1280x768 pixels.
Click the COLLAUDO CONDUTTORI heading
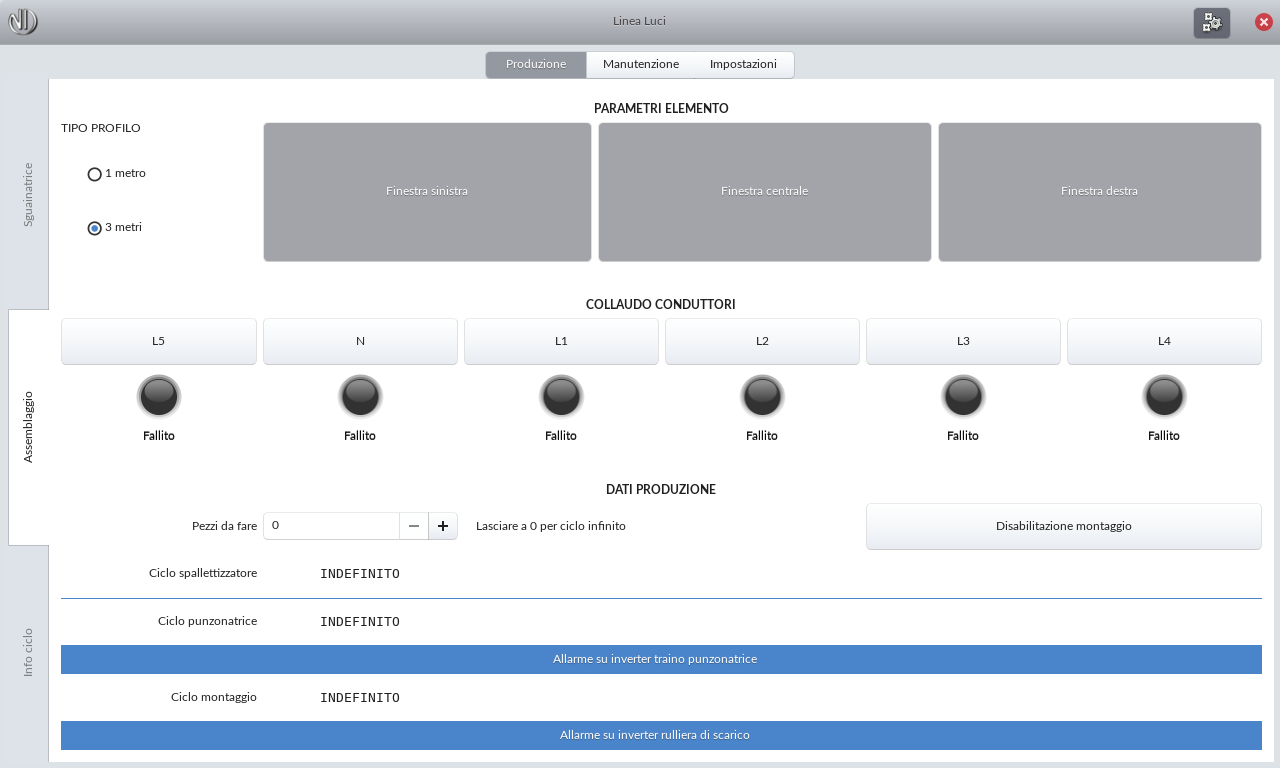661,304
